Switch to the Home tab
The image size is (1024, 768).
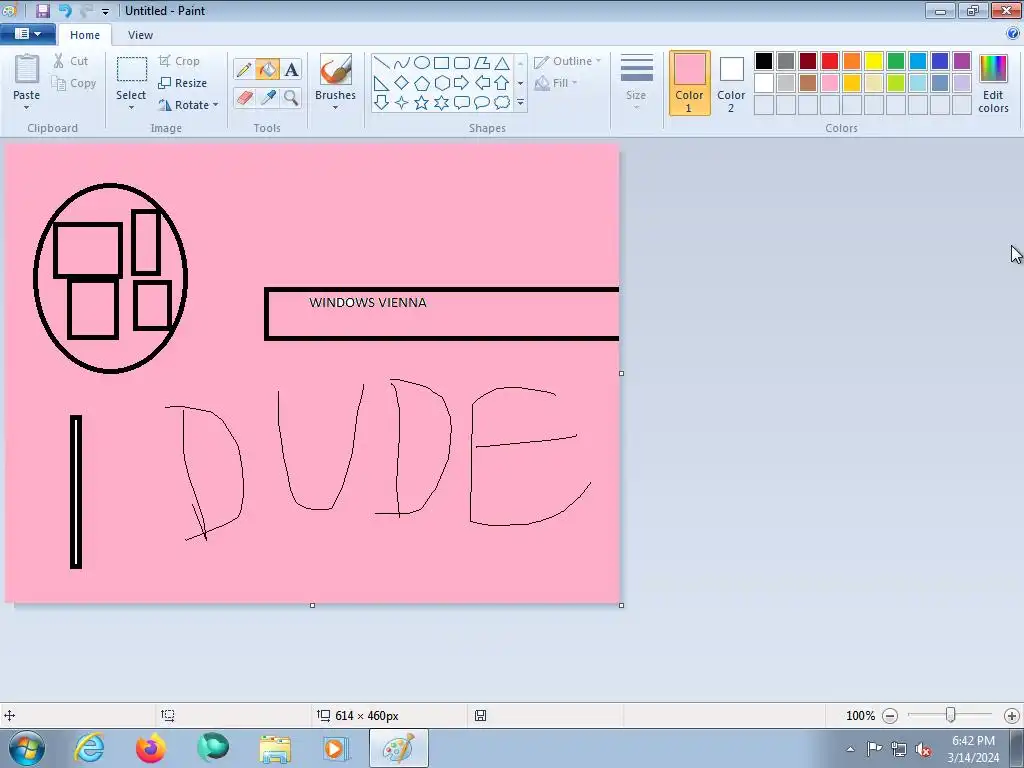point(85,35)
